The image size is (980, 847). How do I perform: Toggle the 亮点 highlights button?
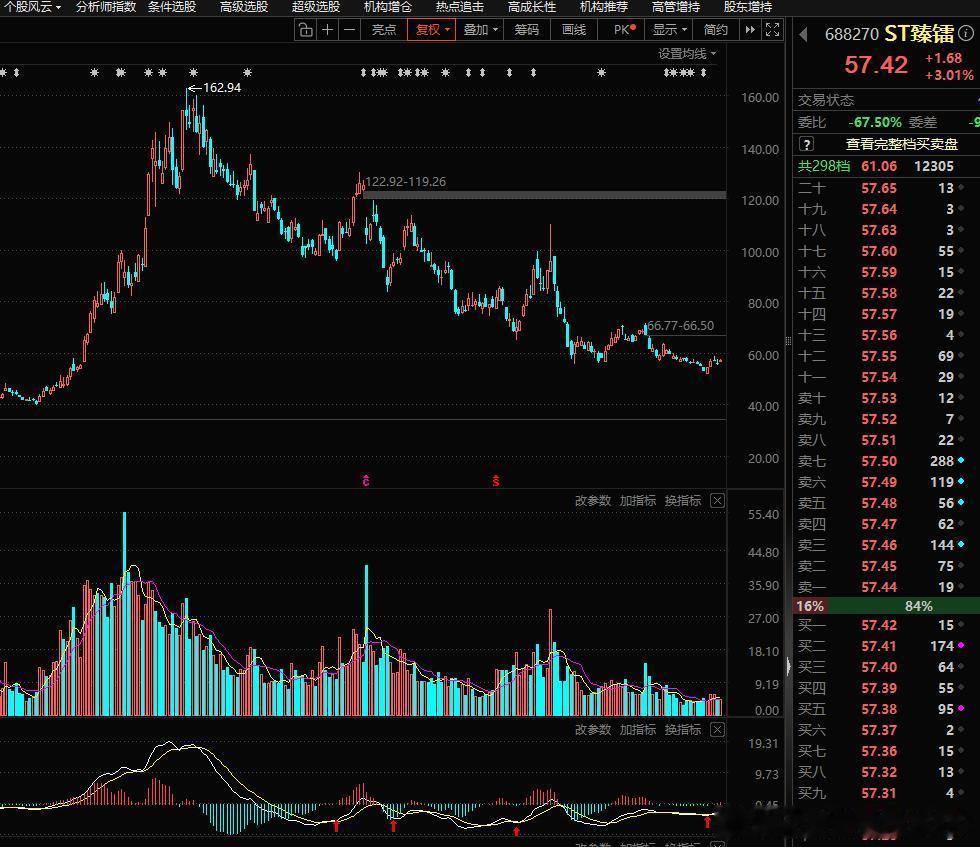[383, 29]
